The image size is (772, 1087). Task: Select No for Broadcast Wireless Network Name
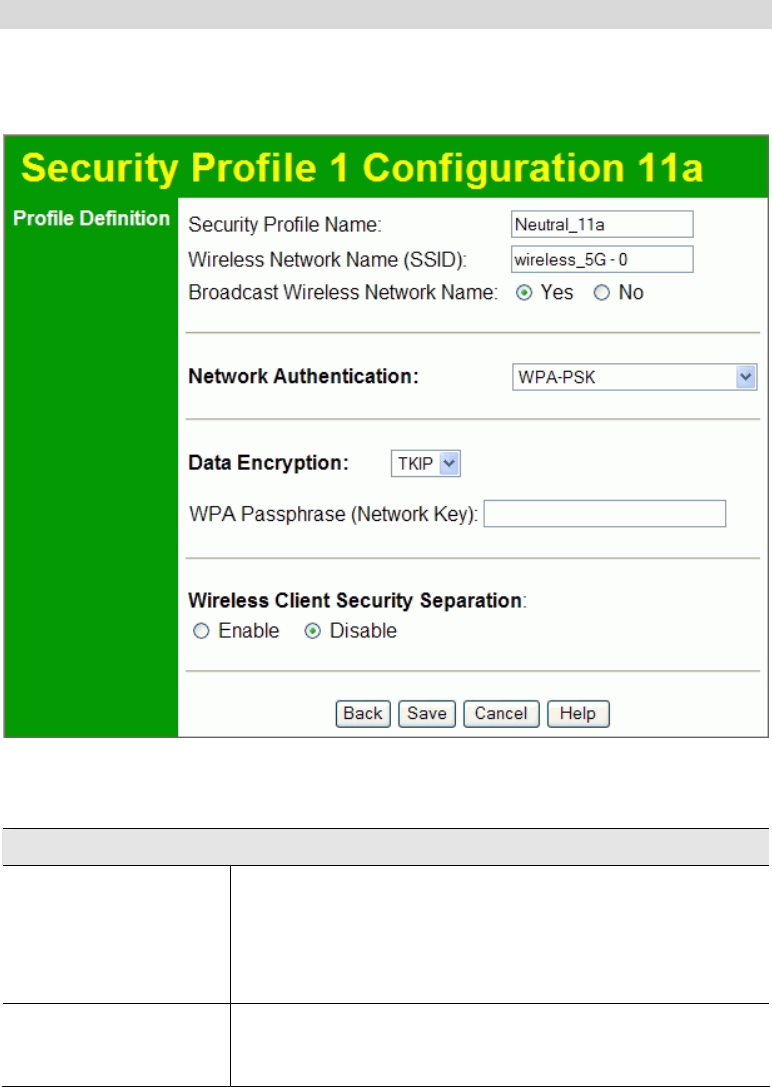[x=601, y=293]
